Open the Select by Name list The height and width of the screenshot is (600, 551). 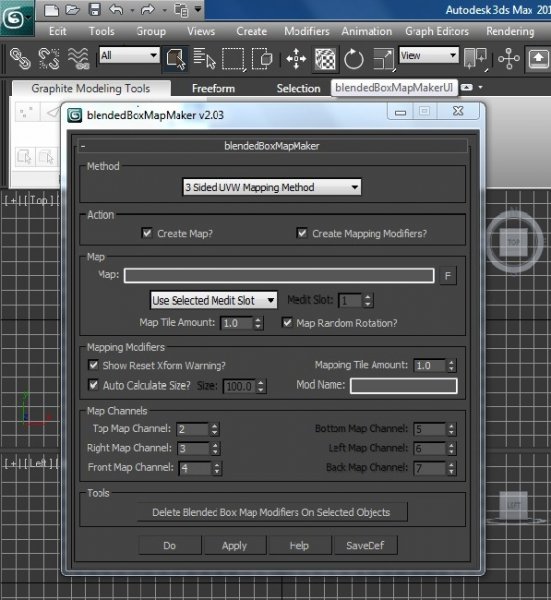tap(204, 59)
